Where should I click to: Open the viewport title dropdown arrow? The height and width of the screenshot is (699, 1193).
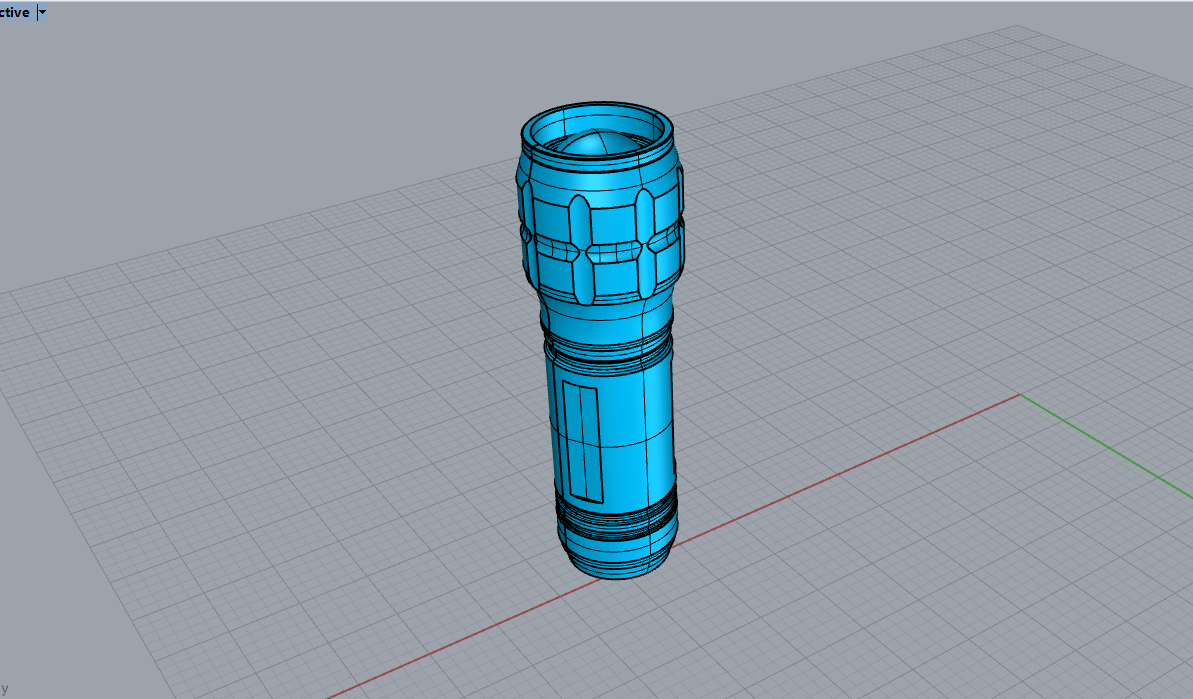coord(43,12)
